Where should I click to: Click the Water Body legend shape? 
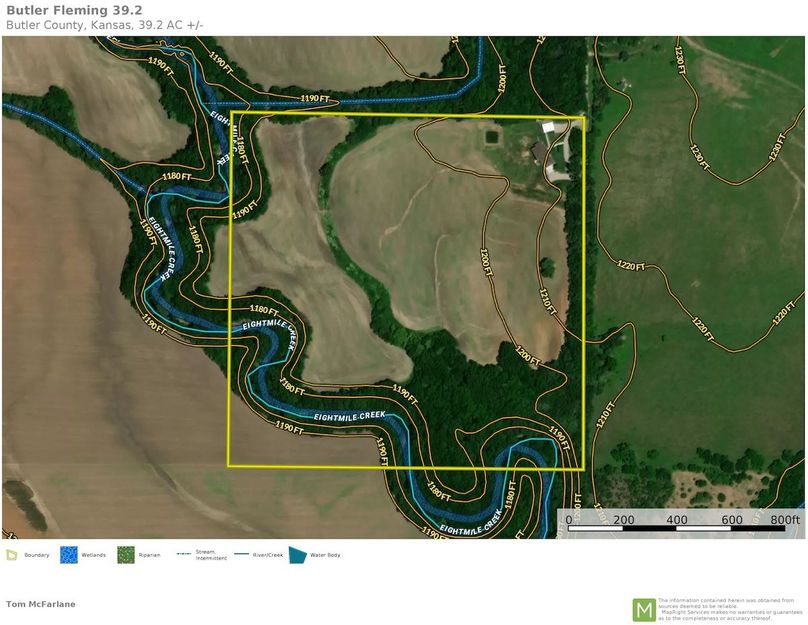click(x=297, y=554)
